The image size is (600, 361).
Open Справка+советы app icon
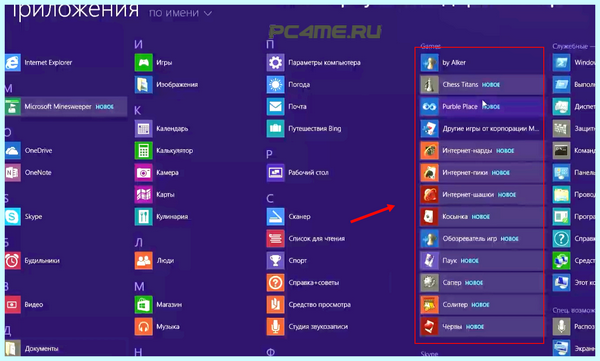276,283
